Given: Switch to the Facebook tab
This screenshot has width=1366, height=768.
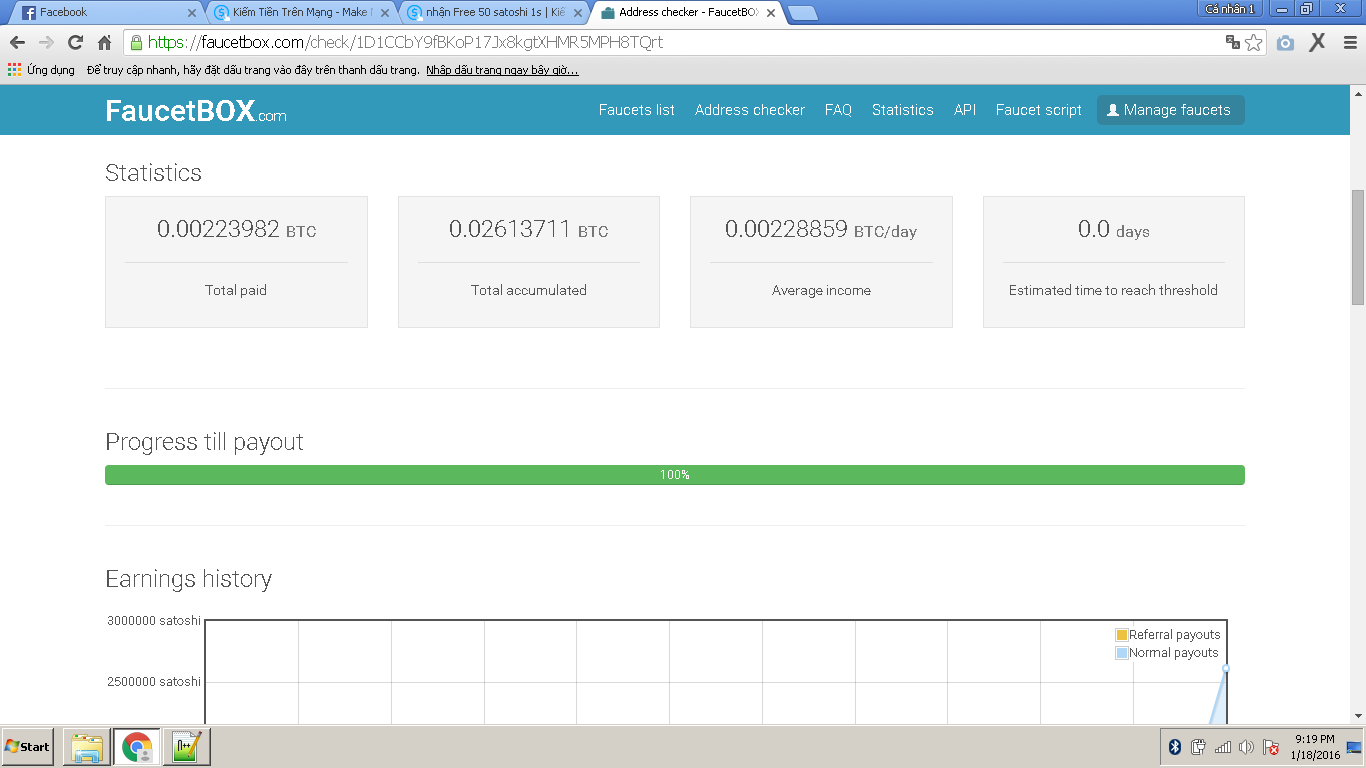Looking at the screenshot, I should (107, 13).
